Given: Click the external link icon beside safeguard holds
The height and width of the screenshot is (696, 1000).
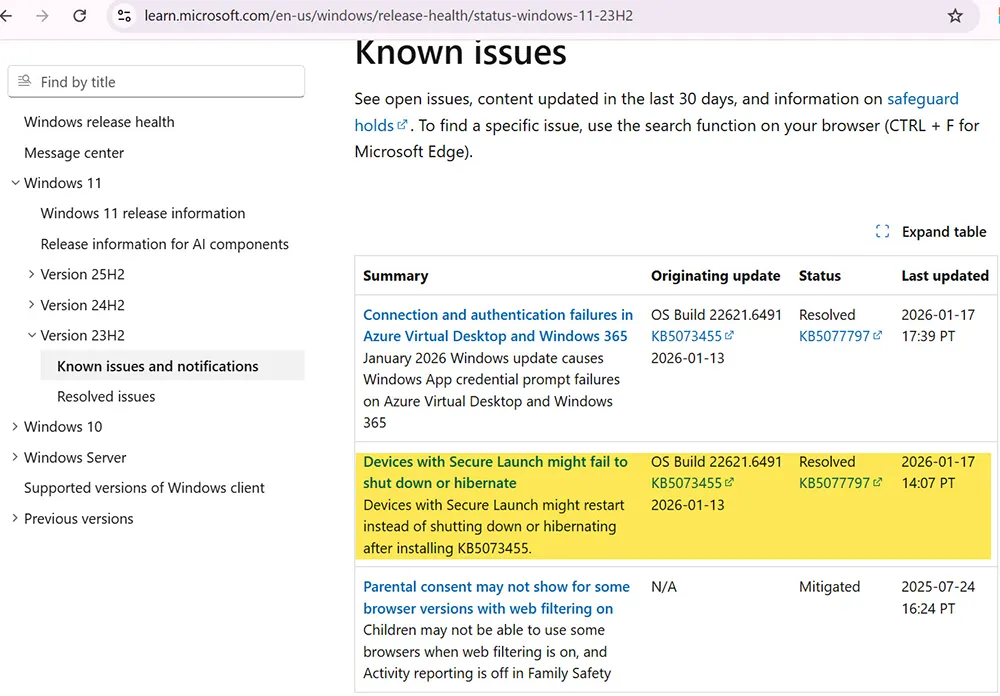Looking at the screenshot, I should [404, 125].
